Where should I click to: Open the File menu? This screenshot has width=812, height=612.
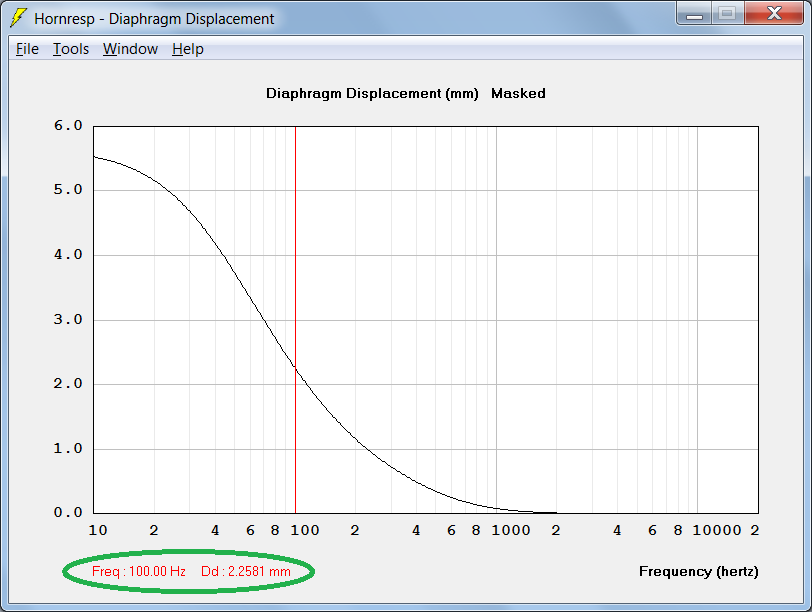pos(27,49)
